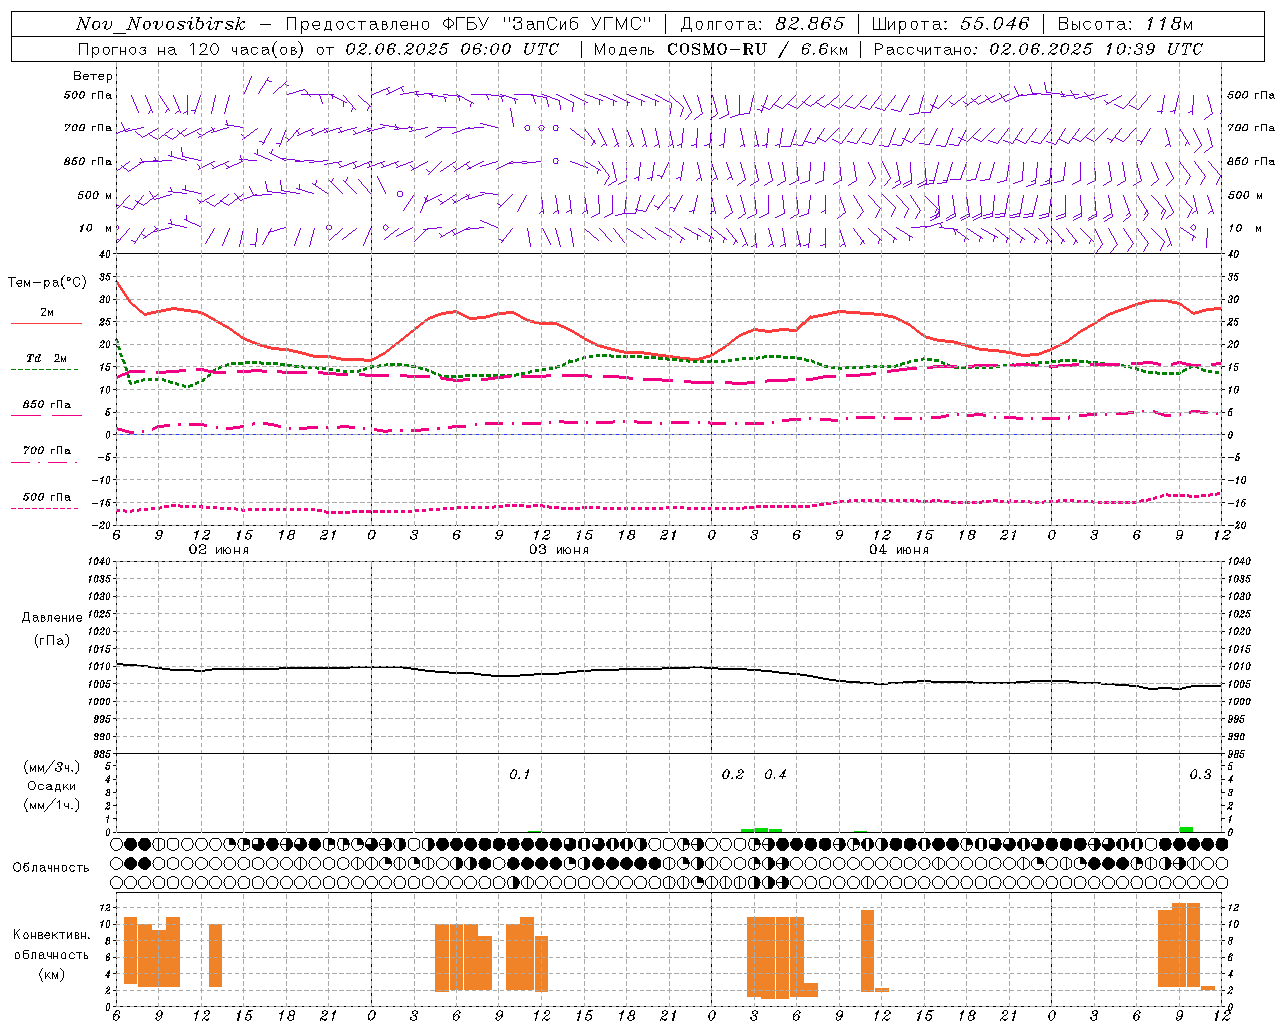Click the 0.2 precipitation amount value
Screen dimensions: 1280x1024
click(733, 774)
